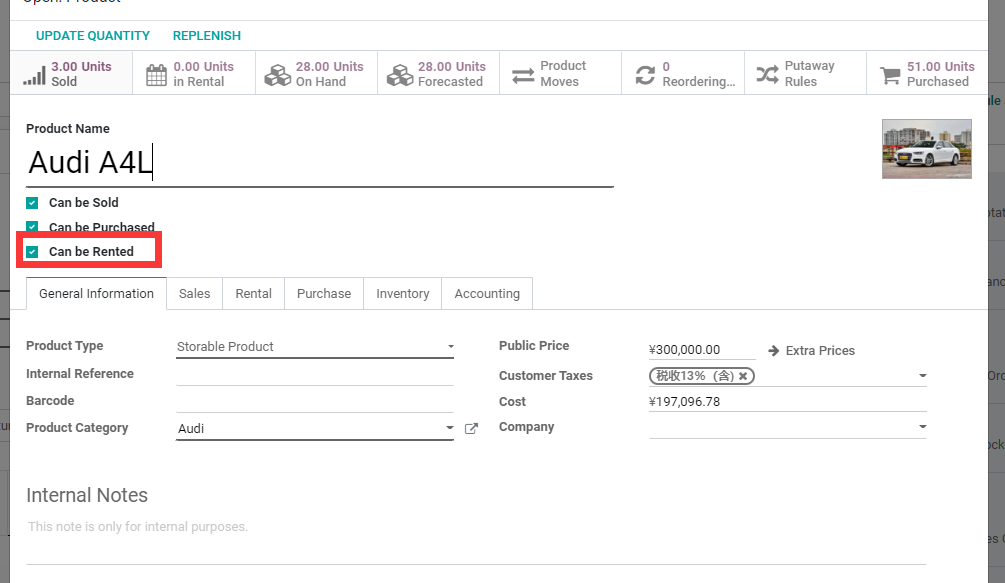
Task: Open the Units in Rental calendar stat
Action: pos(194,74)
